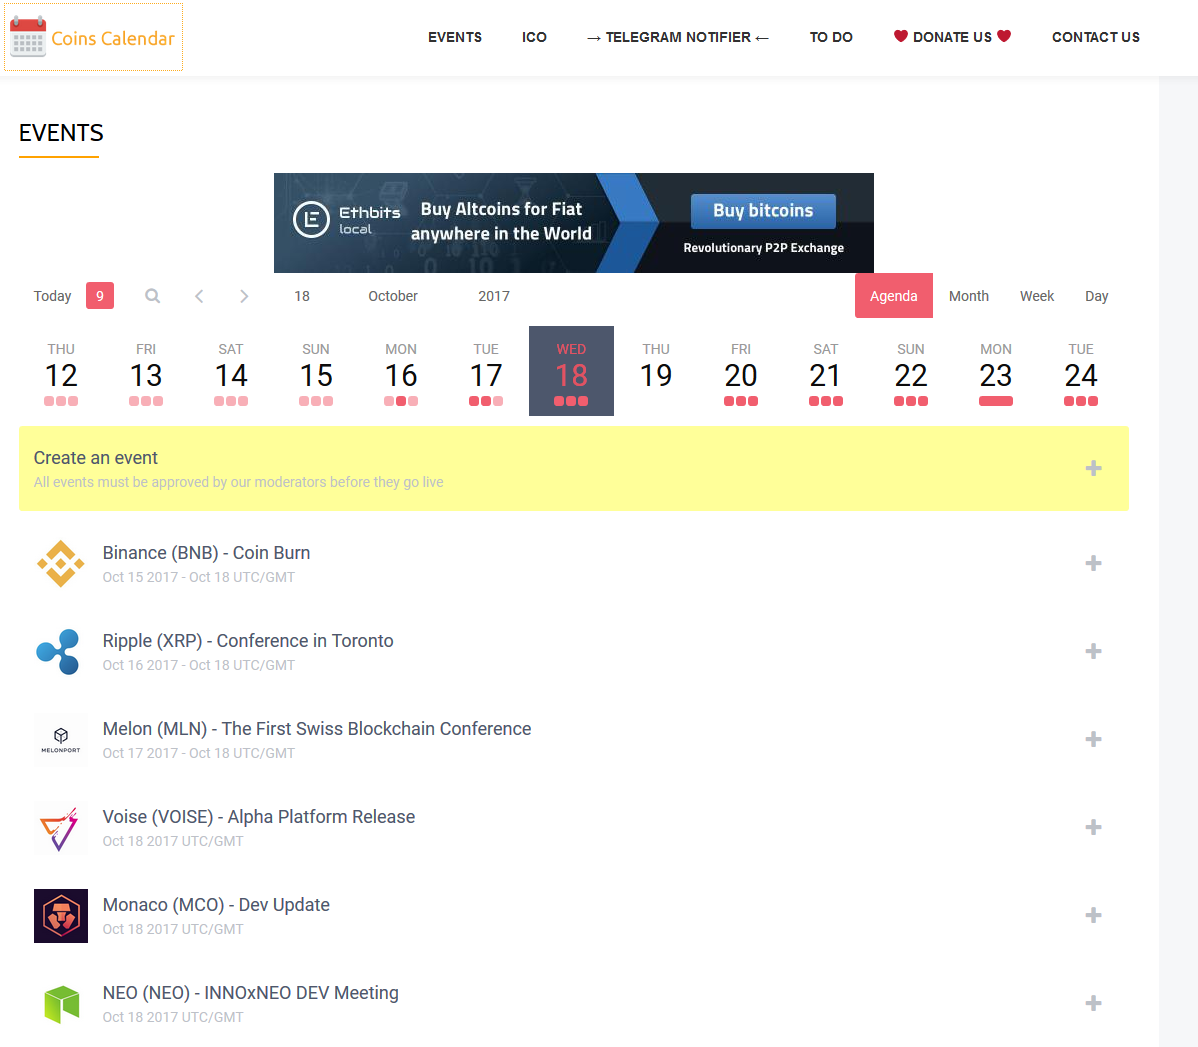
Task: Click the Binance coin logo
Action: point(61,564)
